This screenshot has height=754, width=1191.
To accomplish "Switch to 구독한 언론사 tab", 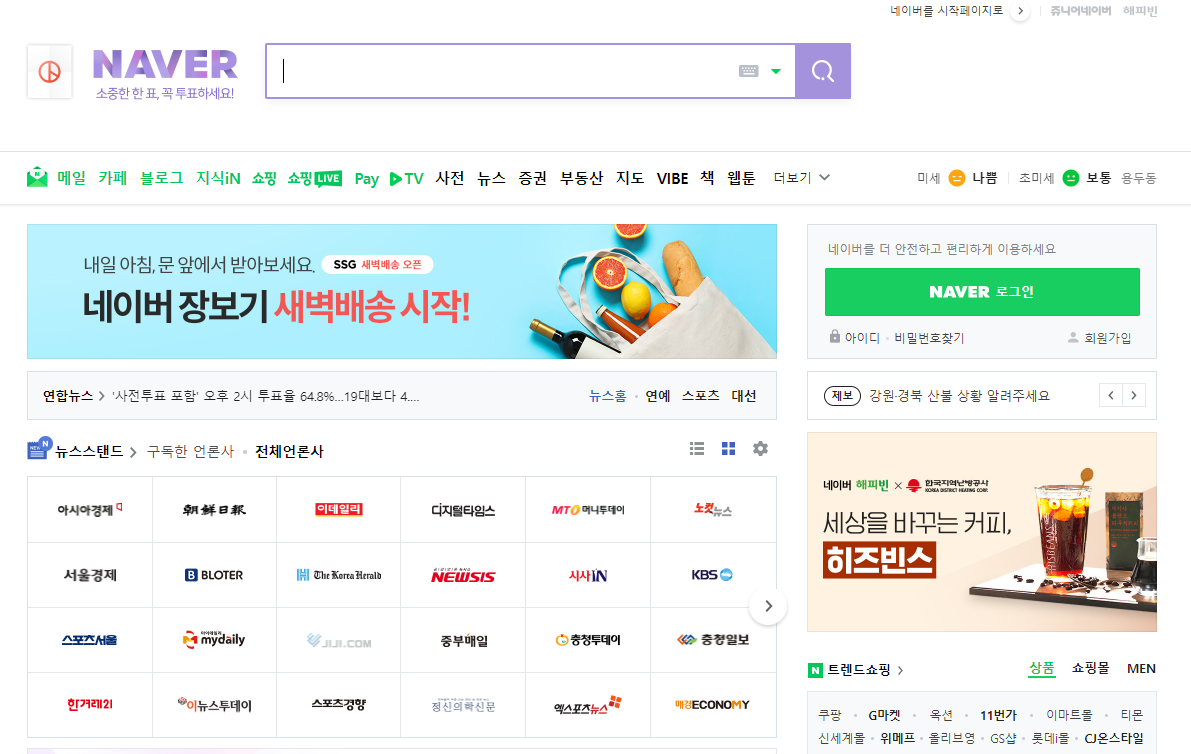I will (190, 451).
